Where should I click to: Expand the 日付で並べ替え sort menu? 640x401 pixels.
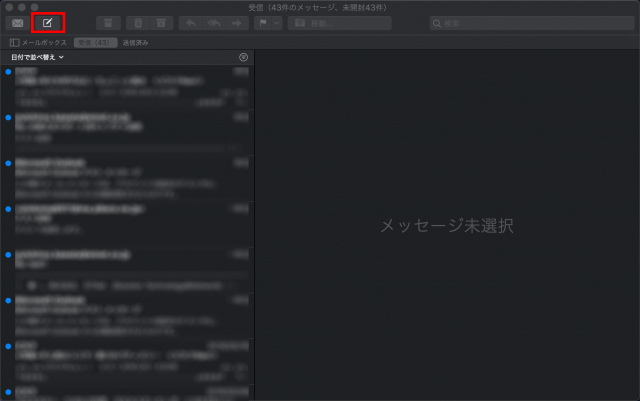click(x=37, y=58)
